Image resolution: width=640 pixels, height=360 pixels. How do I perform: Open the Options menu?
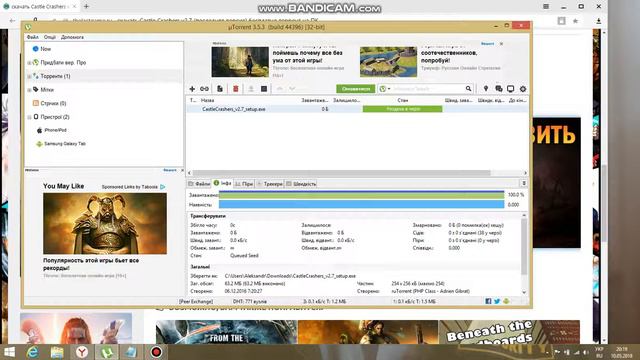50,37
